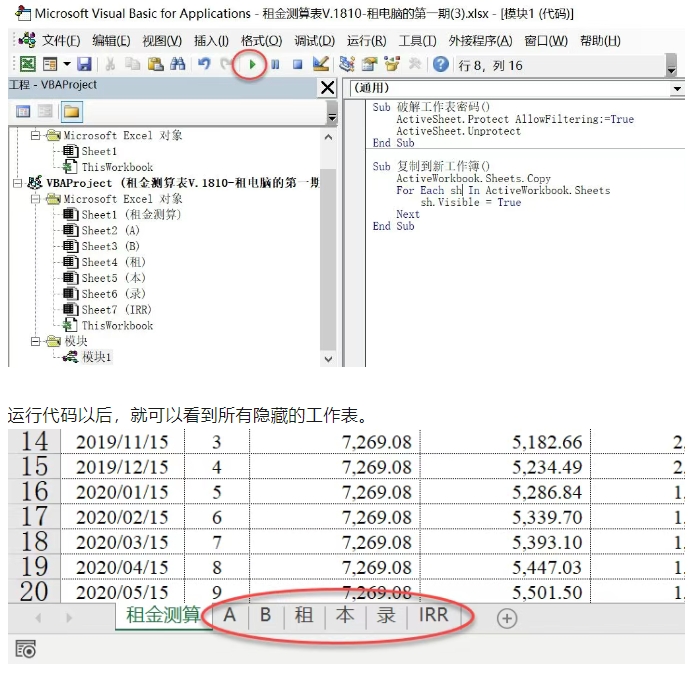Click the Undo arrow in the toolbar
The image size is (697, 674).
(x=204, y=64)
